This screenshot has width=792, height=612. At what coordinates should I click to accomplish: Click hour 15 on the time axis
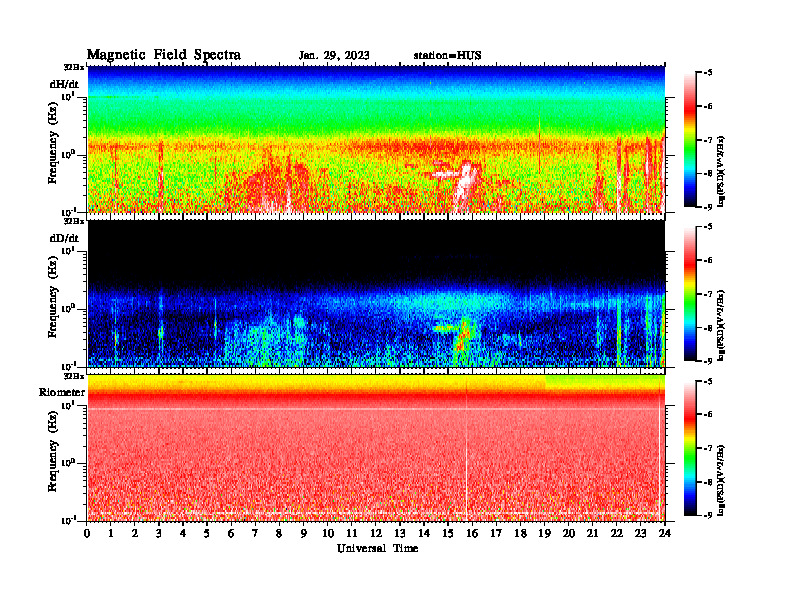tap(448, 534)
